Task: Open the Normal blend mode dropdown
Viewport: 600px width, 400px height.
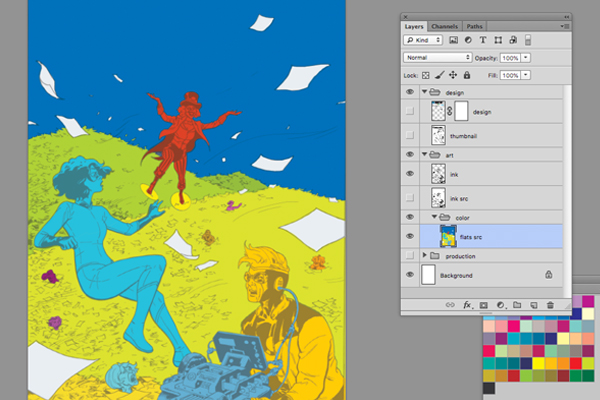Action: click(x=437, y=57)
